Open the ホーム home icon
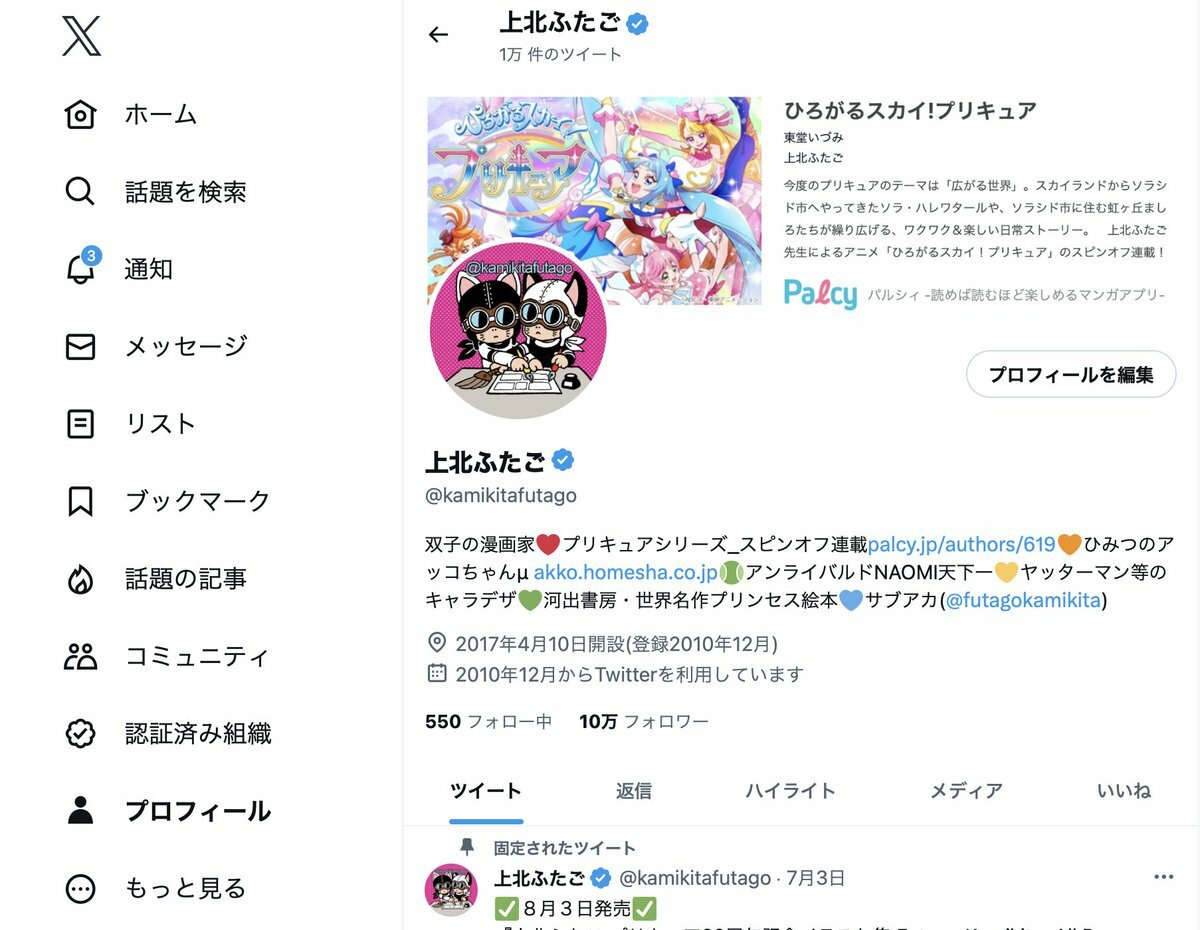 (x=80, y=114)
